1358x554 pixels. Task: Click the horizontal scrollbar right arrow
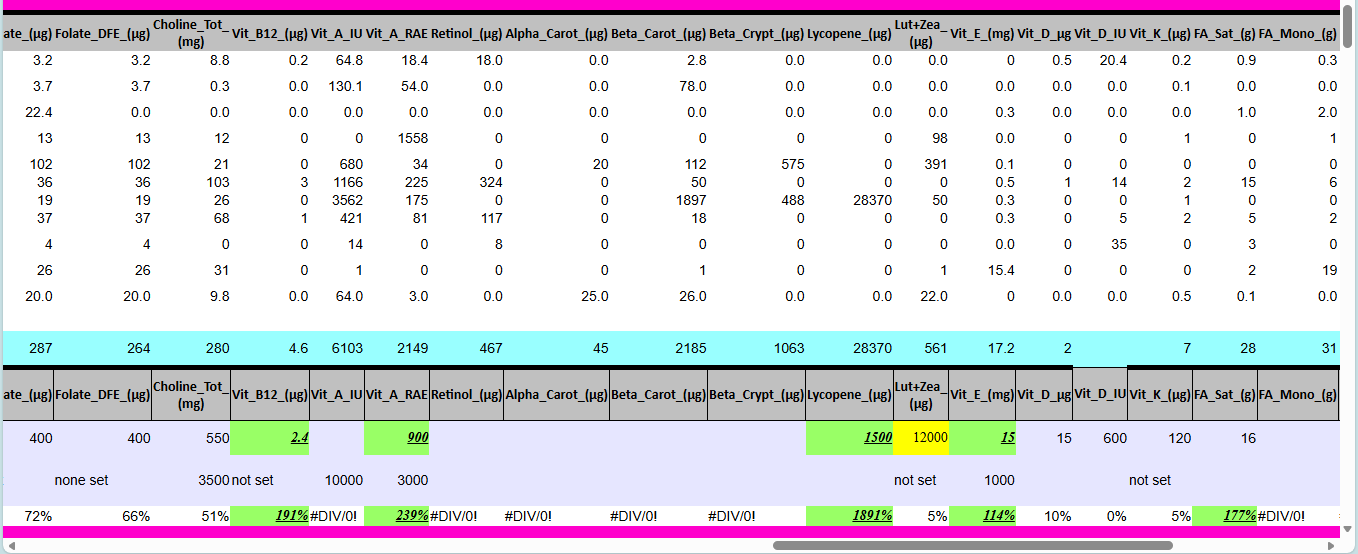pos(1332,546)
